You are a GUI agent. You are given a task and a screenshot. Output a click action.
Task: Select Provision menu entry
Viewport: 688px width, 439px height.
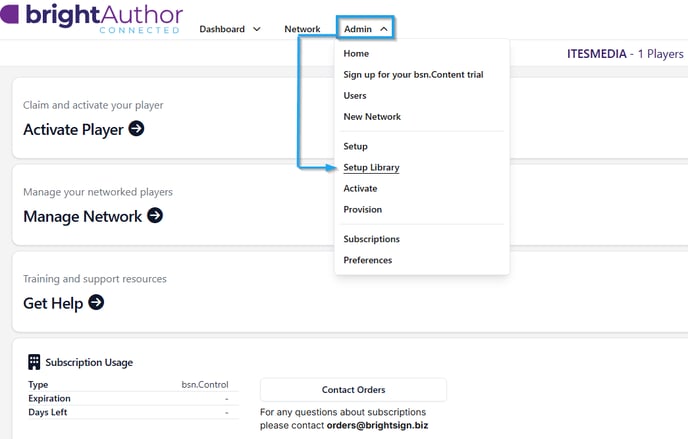tap(362, 210)
